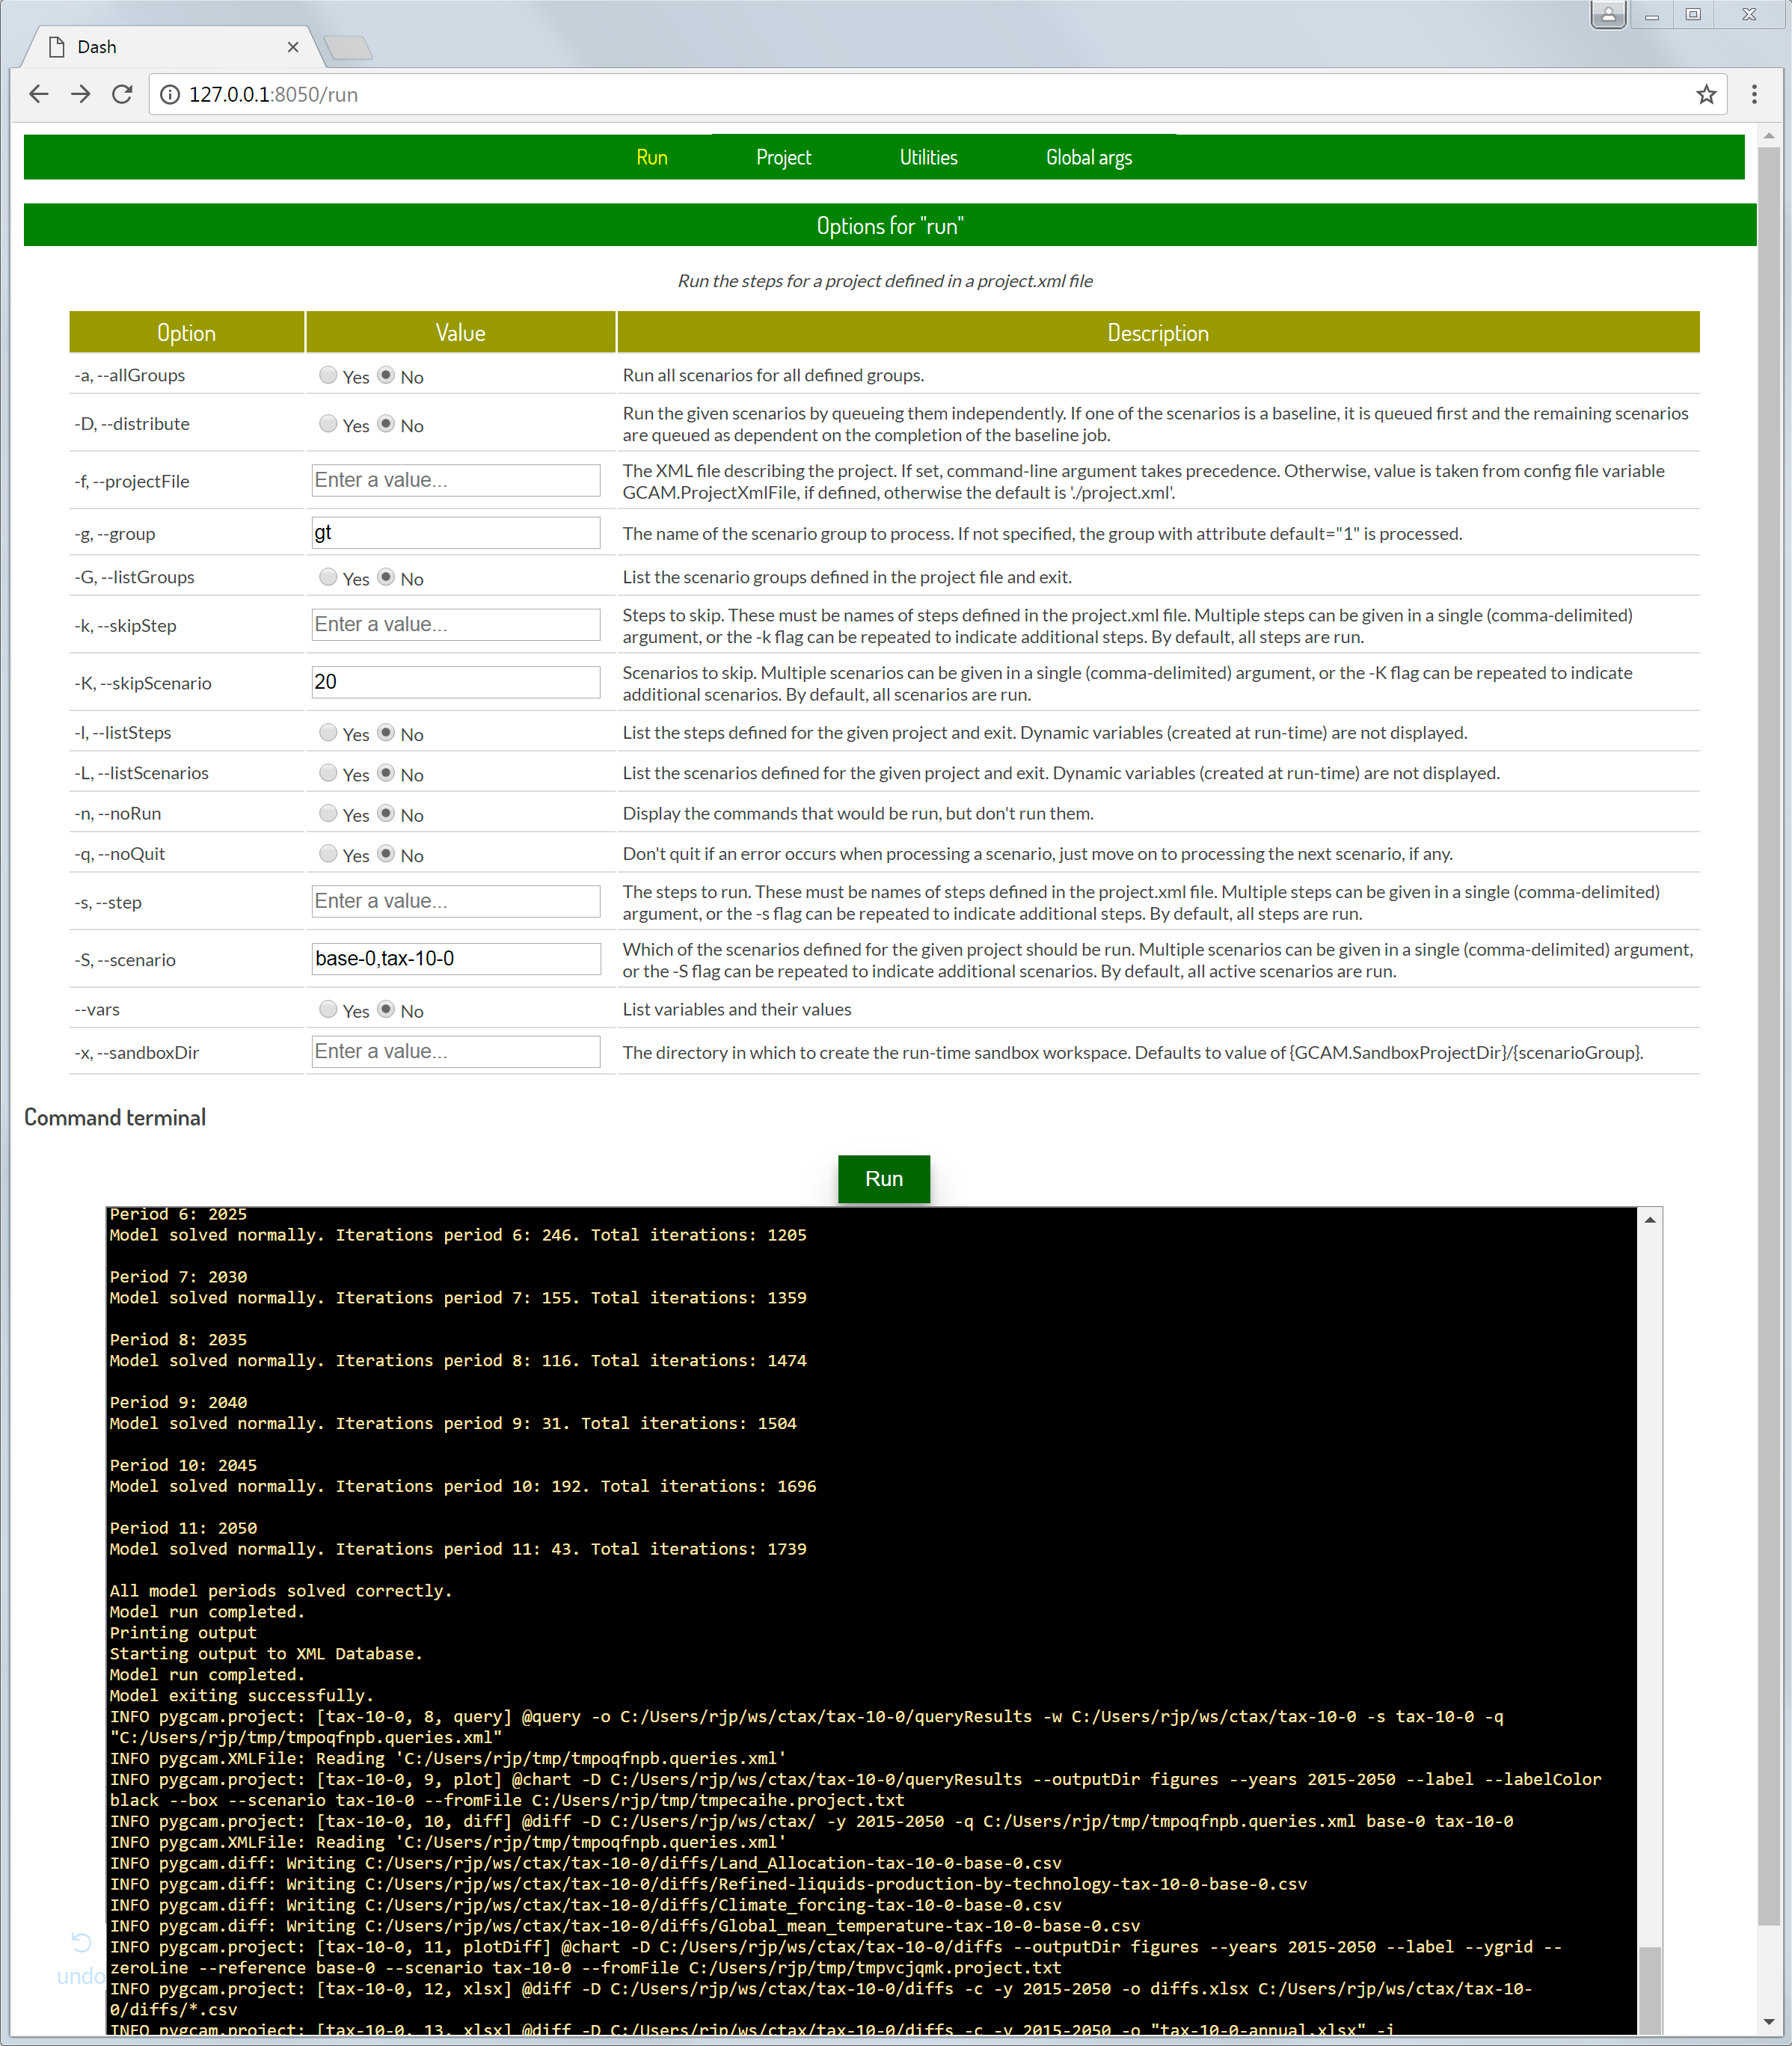Image resolution: width=1792 pixels, height=2046 pixels.
Task: Select No for --allGroups
Action: pos(386,375)
